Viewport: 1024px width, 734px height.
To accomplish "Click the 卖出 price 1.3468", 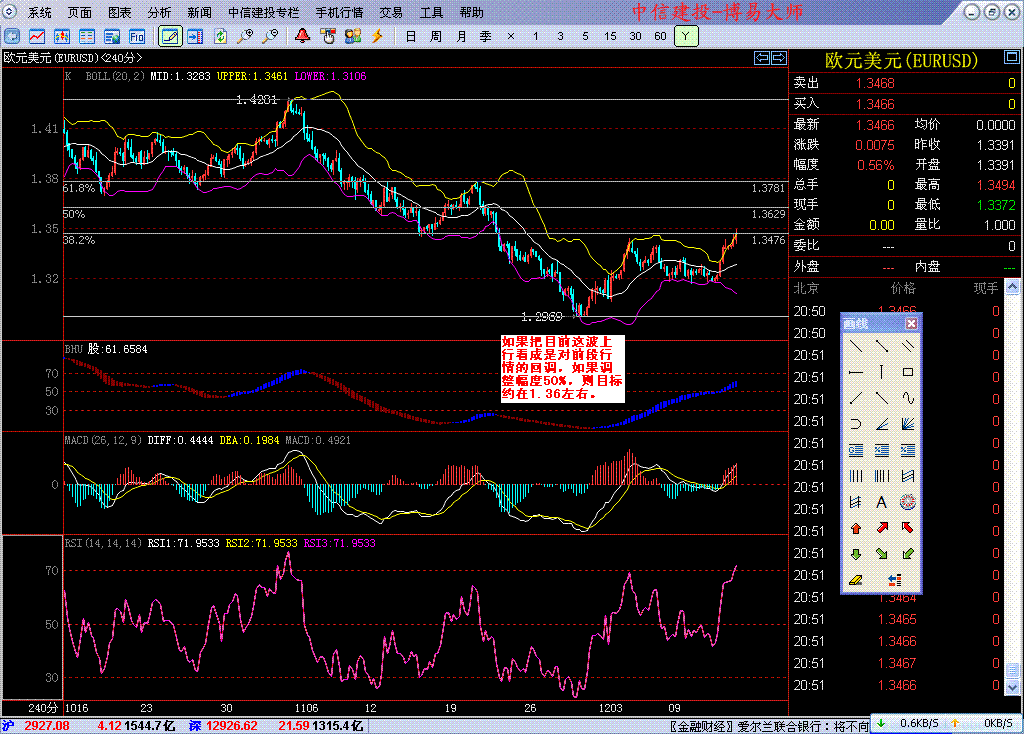I will tap(875, 84).
